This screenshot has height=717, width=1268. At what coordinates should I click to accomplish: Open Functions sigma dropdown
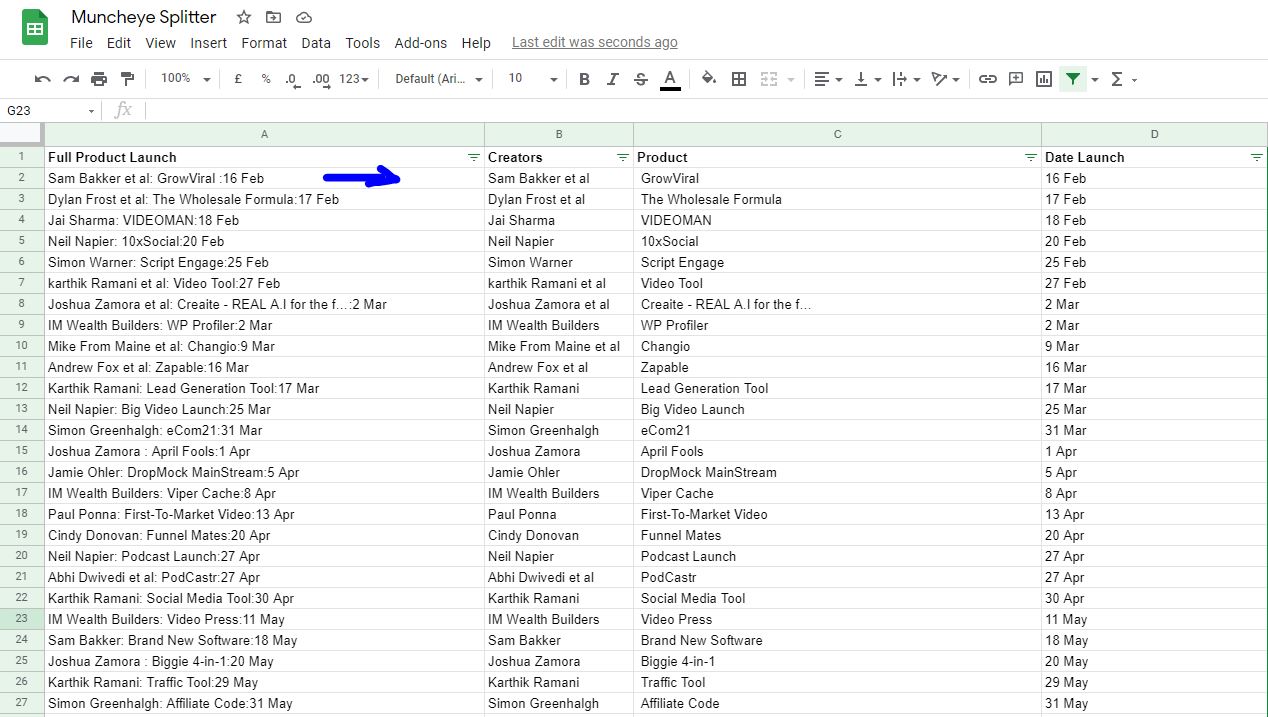coord(1124,79)
